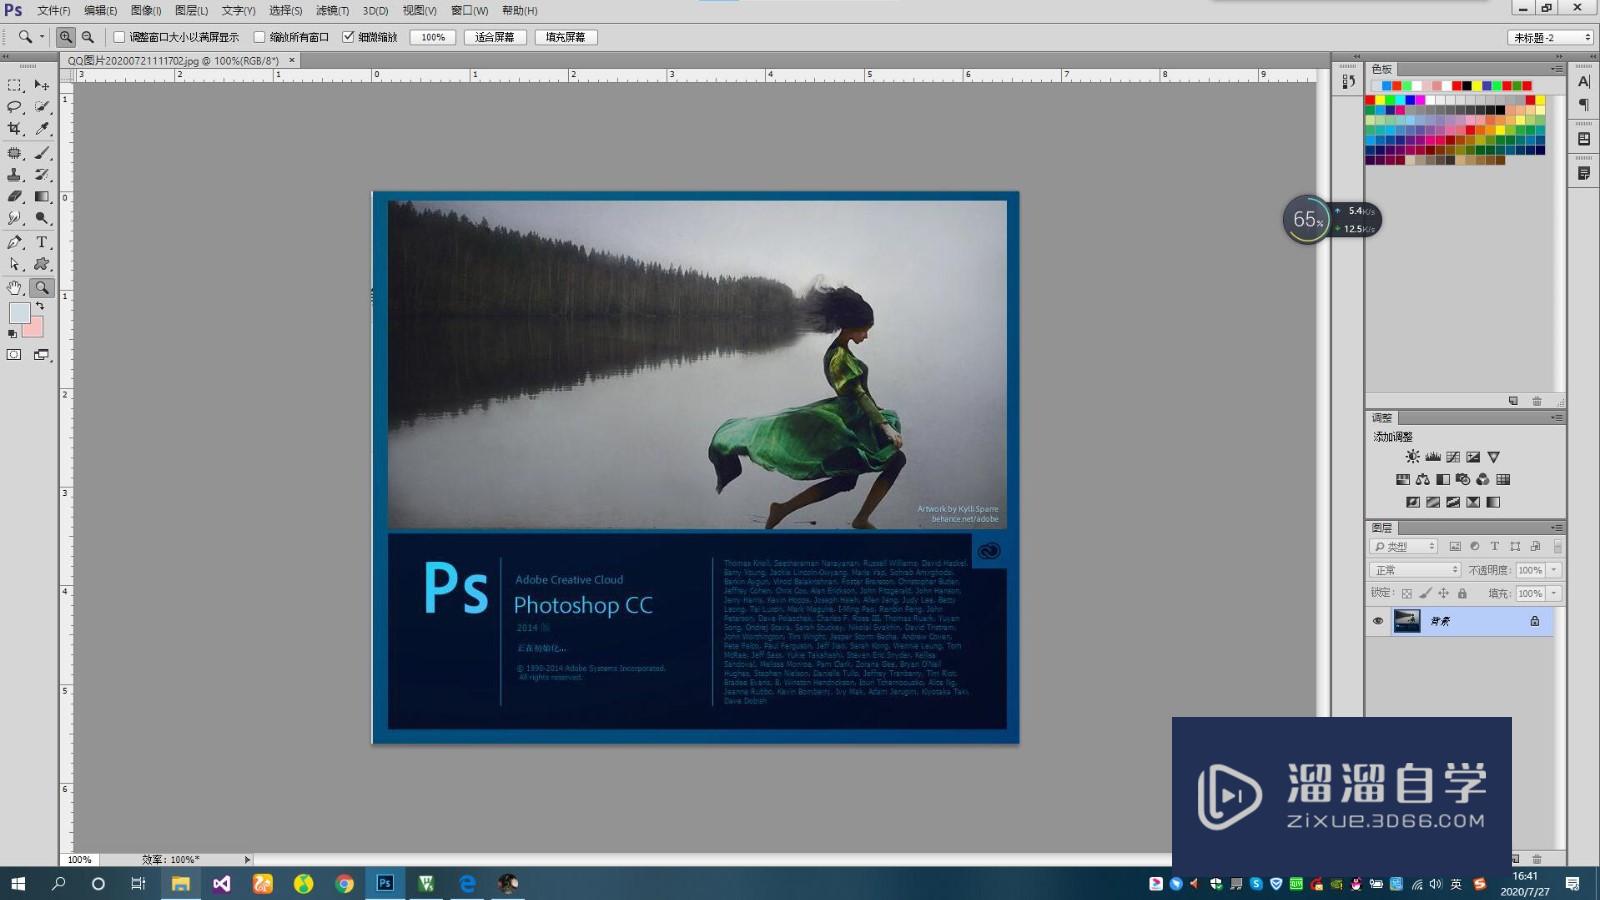Screen dimensions: 1600x900
Task: Open the collapsed Character panel icon
Action: point(1584,82)
